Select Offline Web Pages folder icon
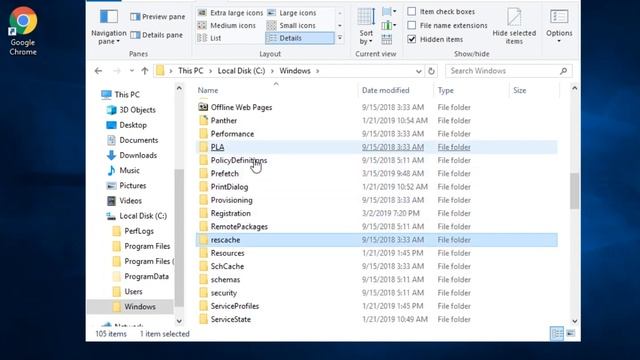Viewport: 640px width, 360px height. tap(203, 107)
